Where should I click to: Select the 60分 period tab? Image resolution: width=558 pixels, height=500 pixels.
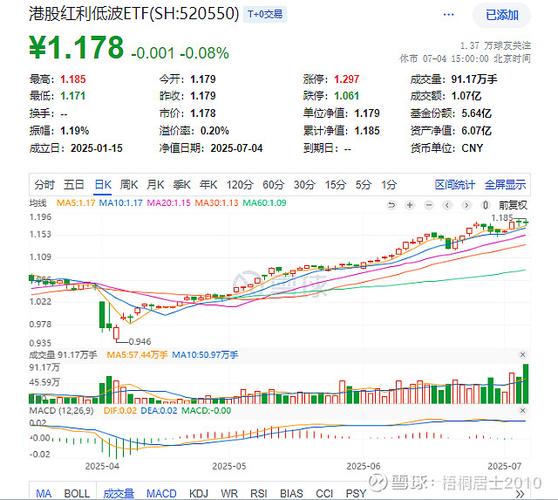click(273, 185)
